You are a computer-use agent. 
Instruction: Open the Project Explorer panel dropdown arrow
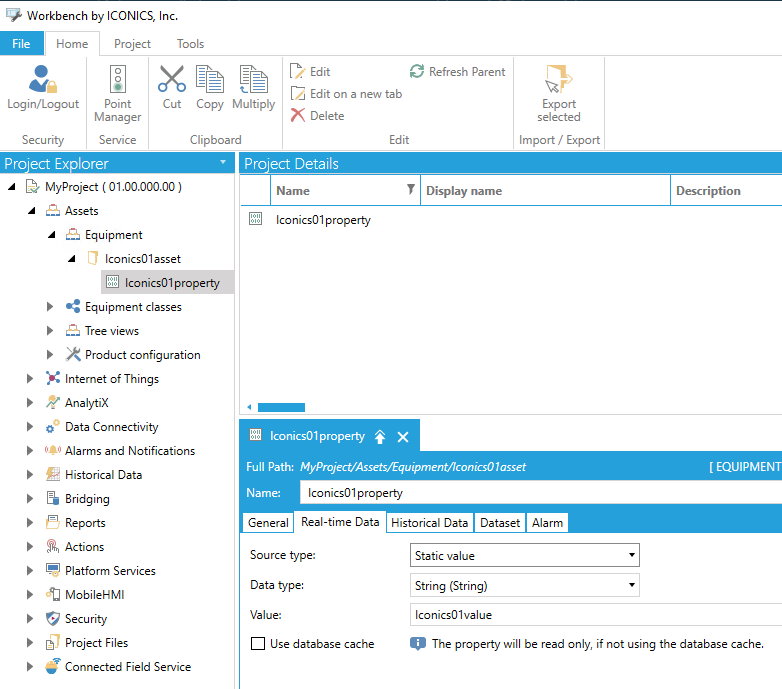(x=223, y=162)
